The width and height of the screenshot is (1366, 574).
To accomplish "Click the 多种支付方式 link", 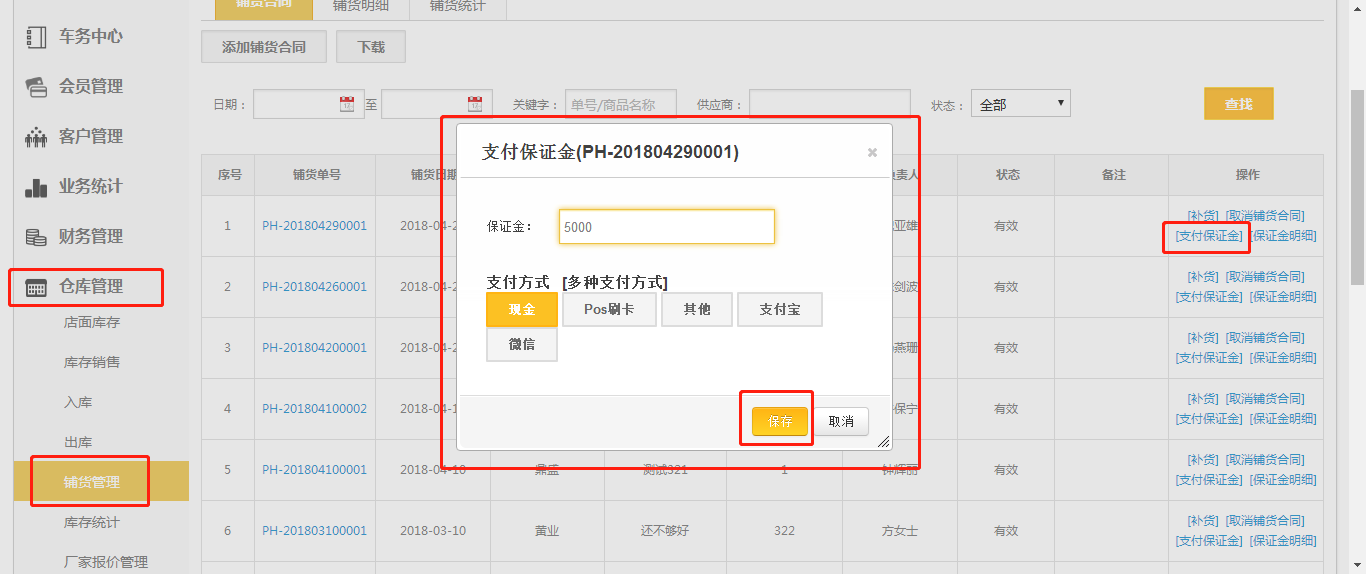I will point(615,282).
